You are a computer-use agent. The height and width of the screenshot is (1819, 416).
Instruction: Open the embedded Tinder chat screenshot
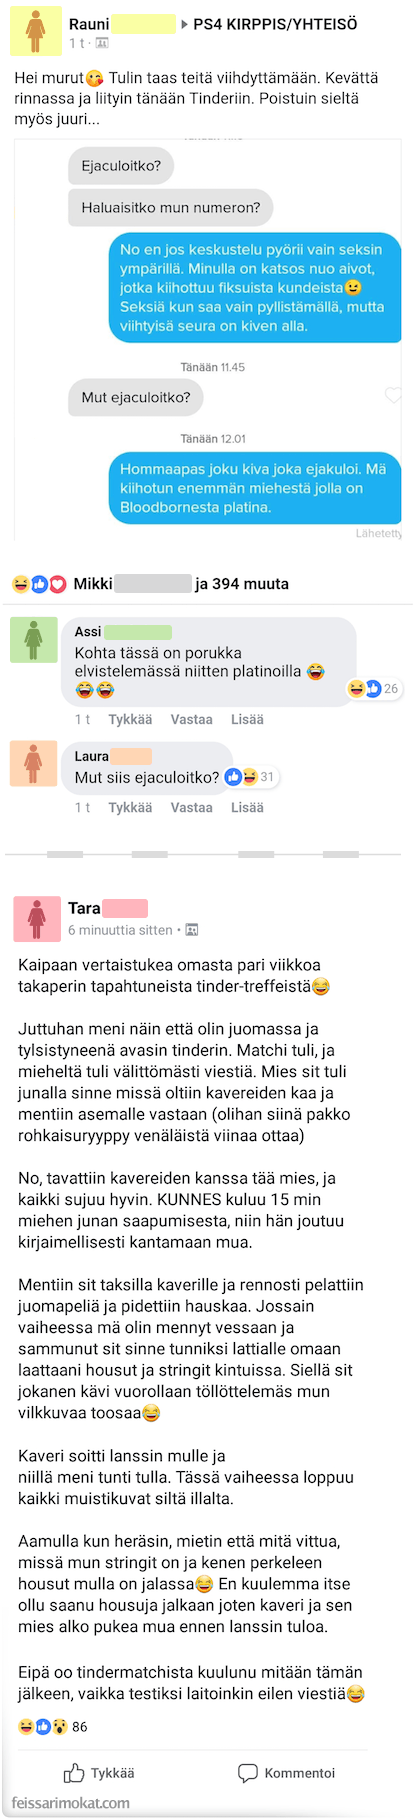click(208, 340)
